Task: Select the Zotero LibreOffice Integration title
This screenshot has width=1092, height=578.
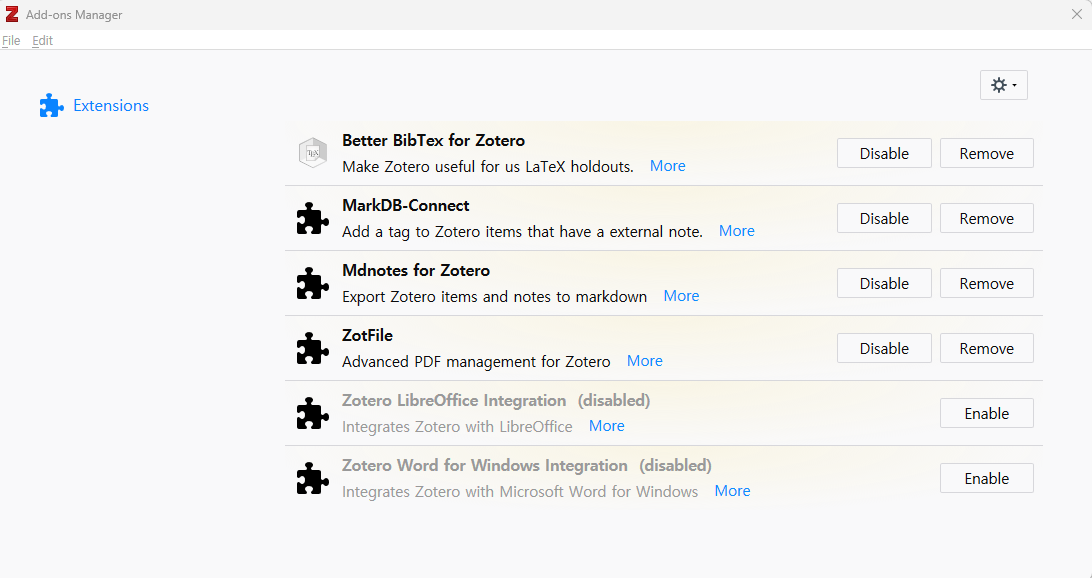Action: (x=454, y=400)
